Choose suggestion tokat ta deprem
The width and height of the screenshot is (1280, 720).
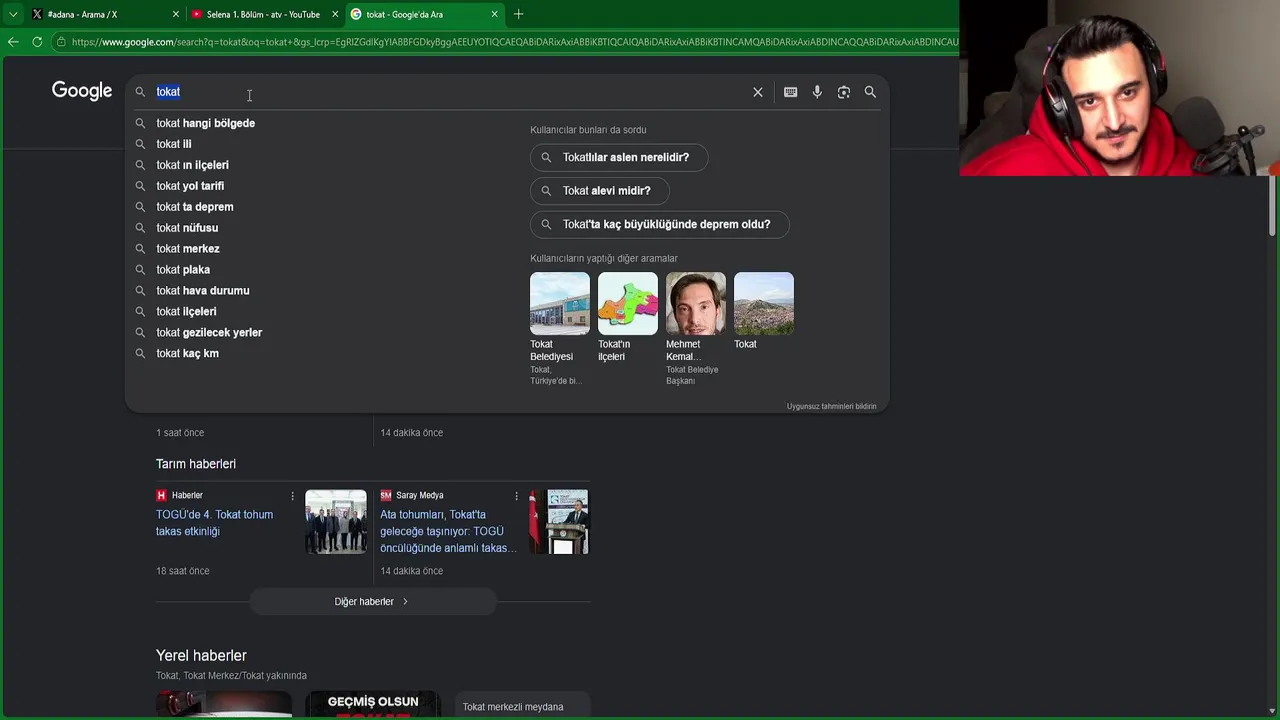point(195,207)
